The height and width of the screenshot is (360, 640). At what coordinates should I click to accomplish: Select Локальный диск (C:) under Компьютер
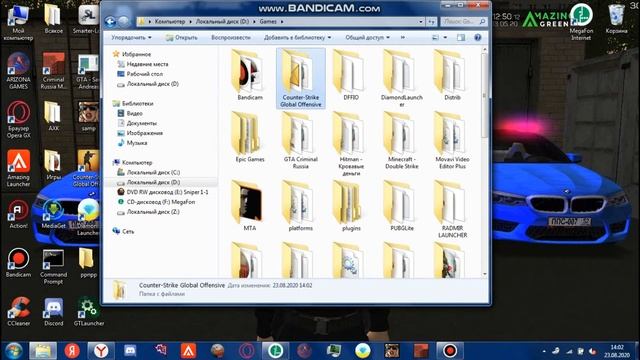[x=149, y=172]
